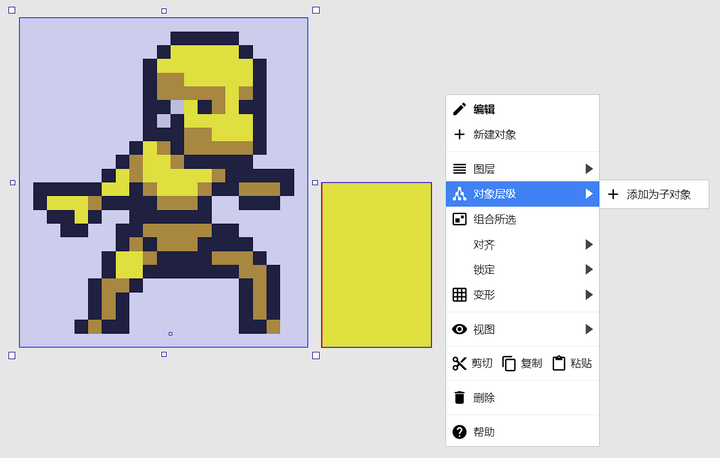The image size is (720, 458).
Task: Open 帮助 from the context menu
Action: pos(523,432)
